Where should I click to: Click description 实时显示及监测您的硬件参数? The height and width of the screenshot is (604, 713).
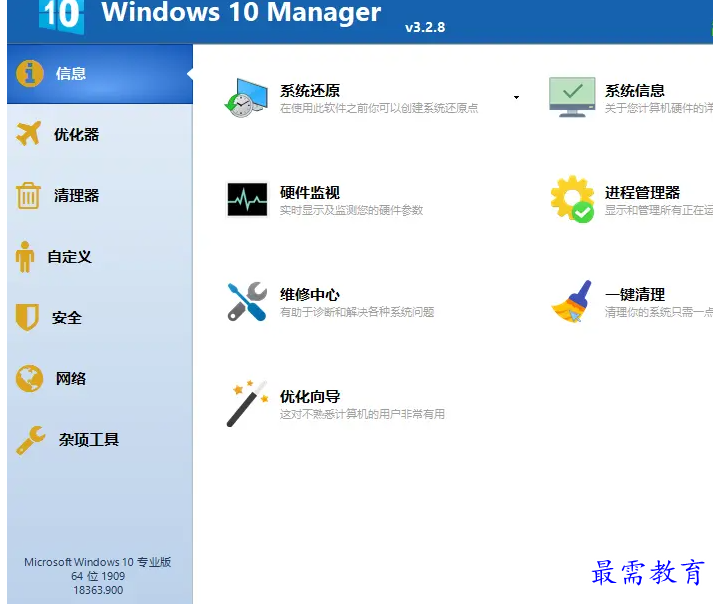coord(351,210)
